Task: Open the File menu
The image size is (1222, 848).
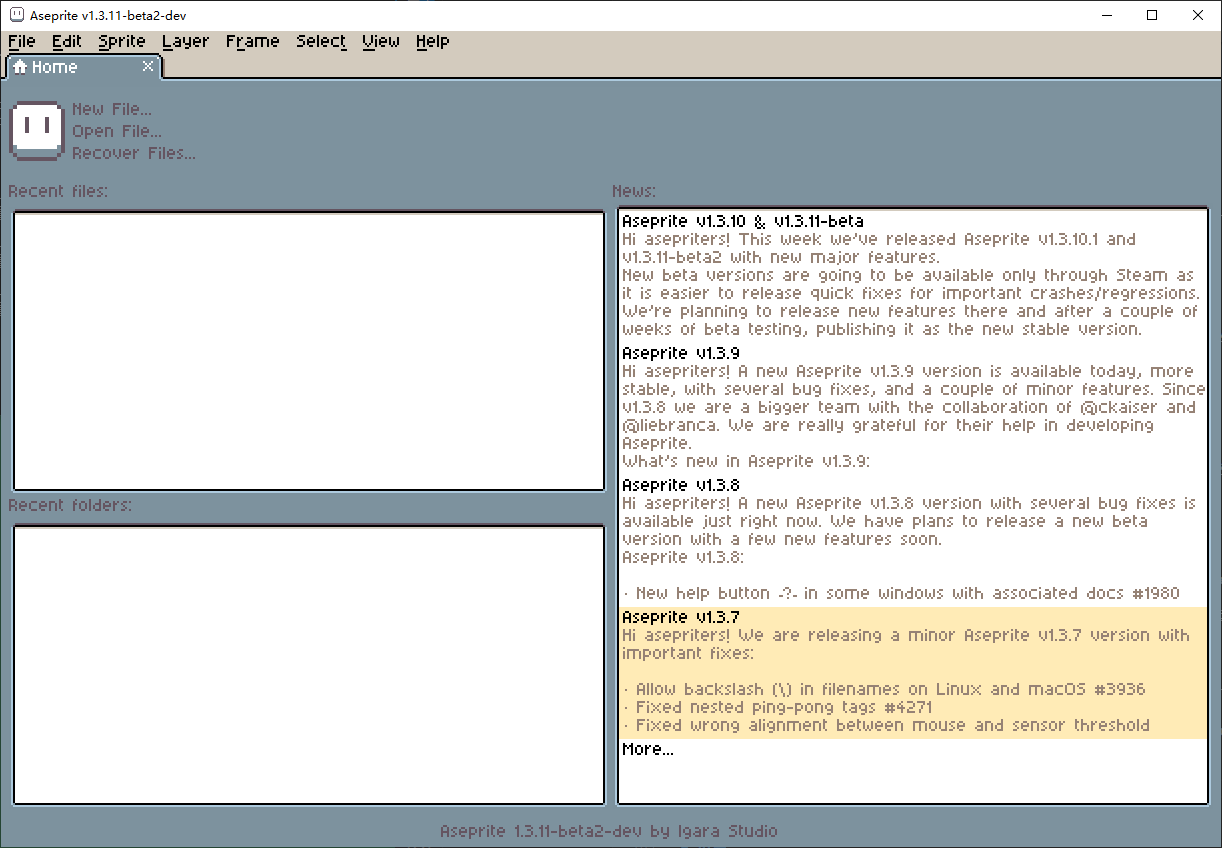Action: pos(21,41)
